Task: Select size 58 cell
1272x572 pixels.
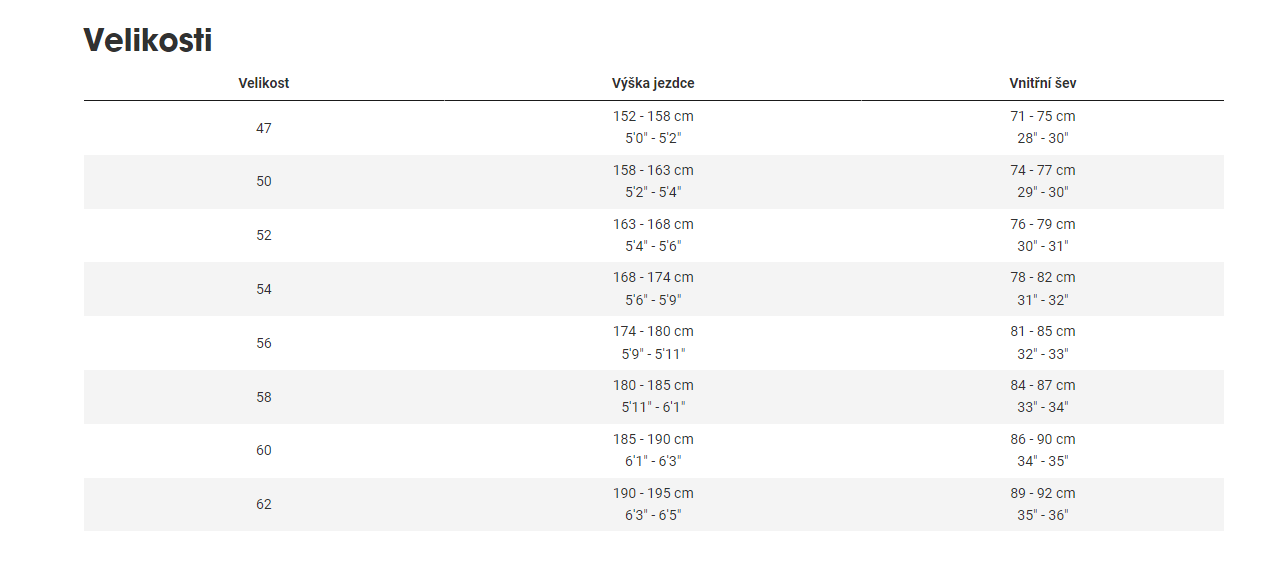Action: click(x=264, y=397)
